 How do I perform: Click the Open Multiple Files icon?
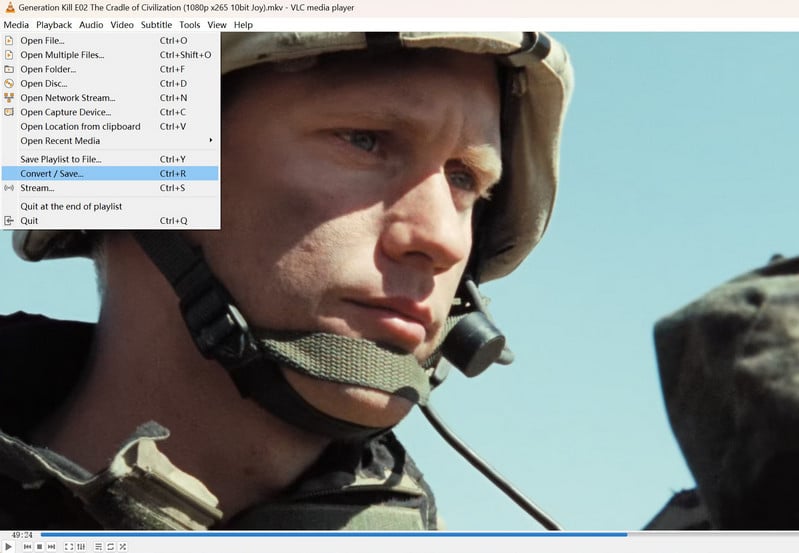point(9,55)
